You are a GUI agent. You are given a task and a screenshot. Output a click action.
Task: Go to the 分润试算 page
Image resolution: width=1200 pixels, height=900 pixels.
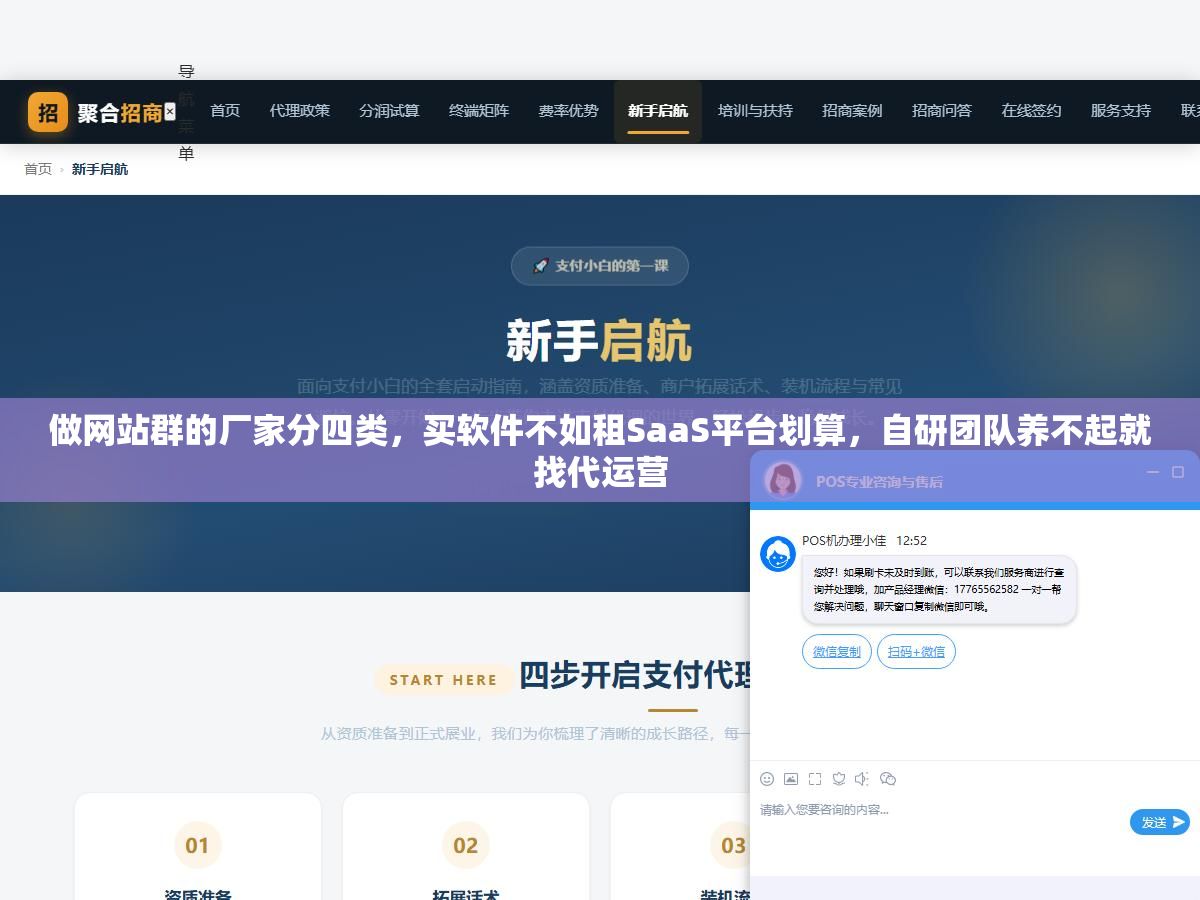pos(389,111)
